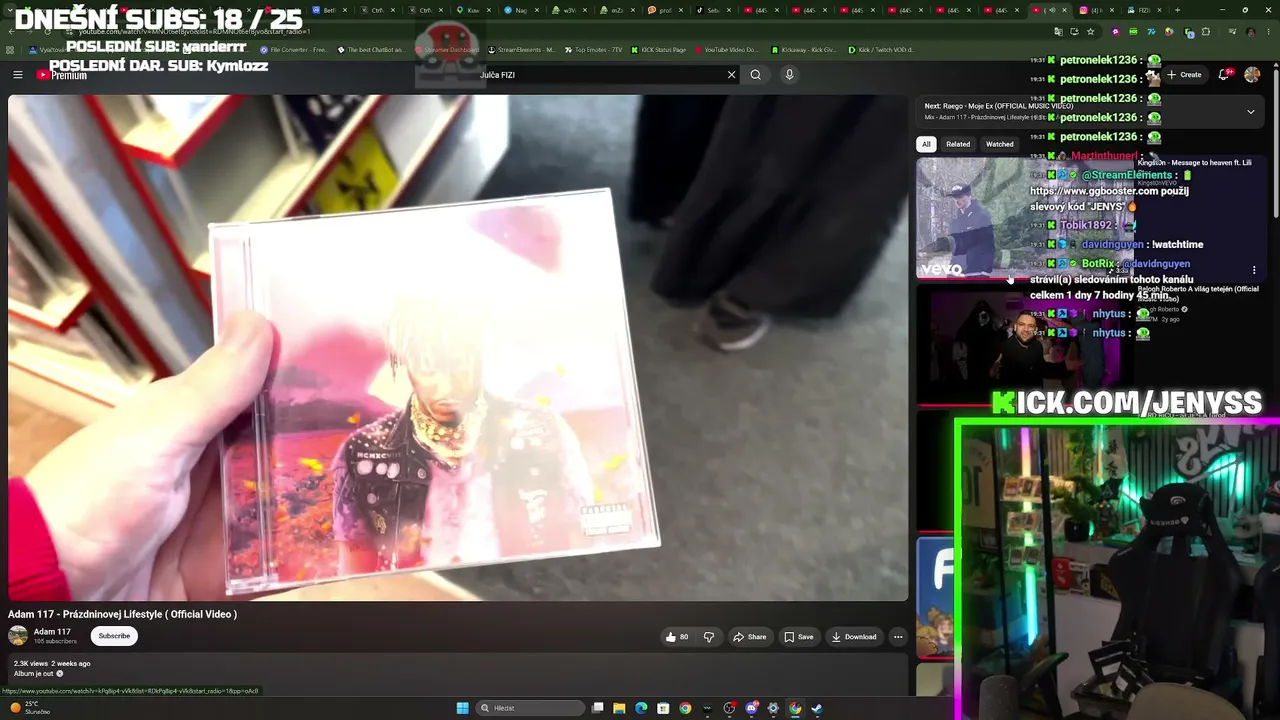The width and height of the screenshot is (1280, 720).
Task: Open the Settings gear on the taskbar
Action: pyautogui.click(x=773, y=708)
